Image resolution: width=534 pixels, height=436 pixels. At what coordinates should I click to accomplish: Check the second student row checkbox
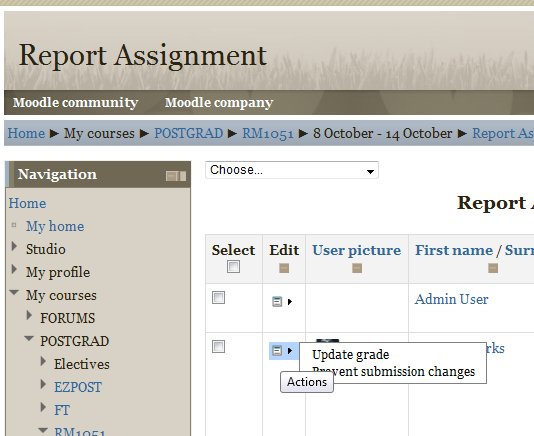(x=218, y=346)
